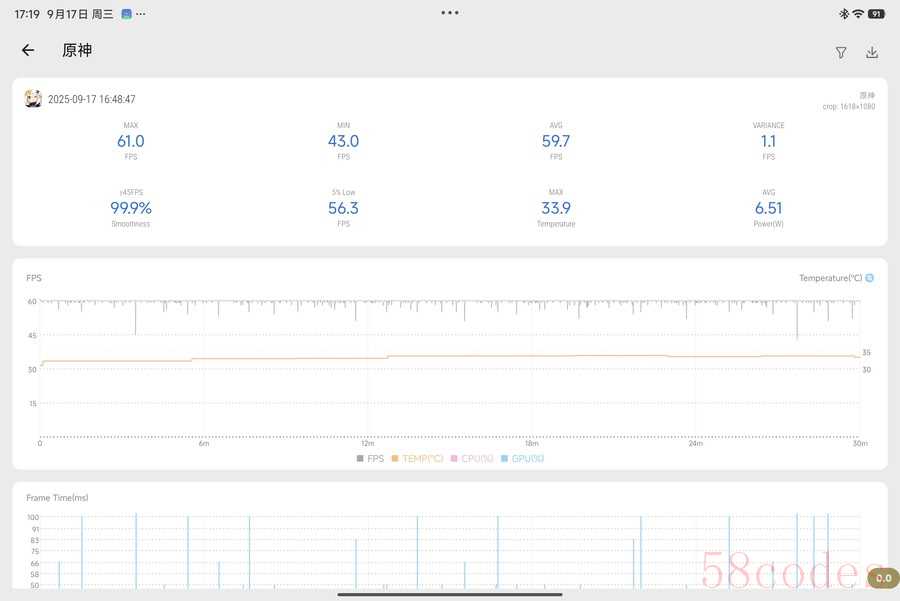Toggle FPS series in chart legend

370,459
